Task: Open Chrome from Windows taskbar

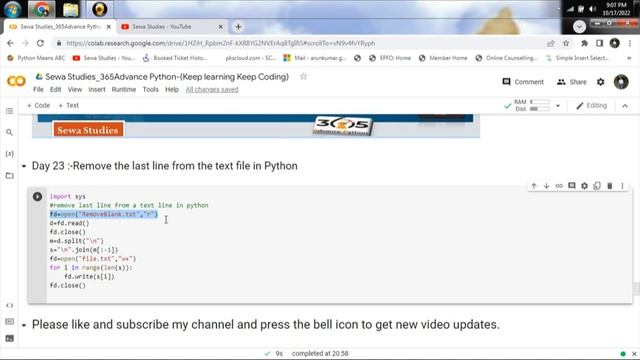Action: [41, 9]
